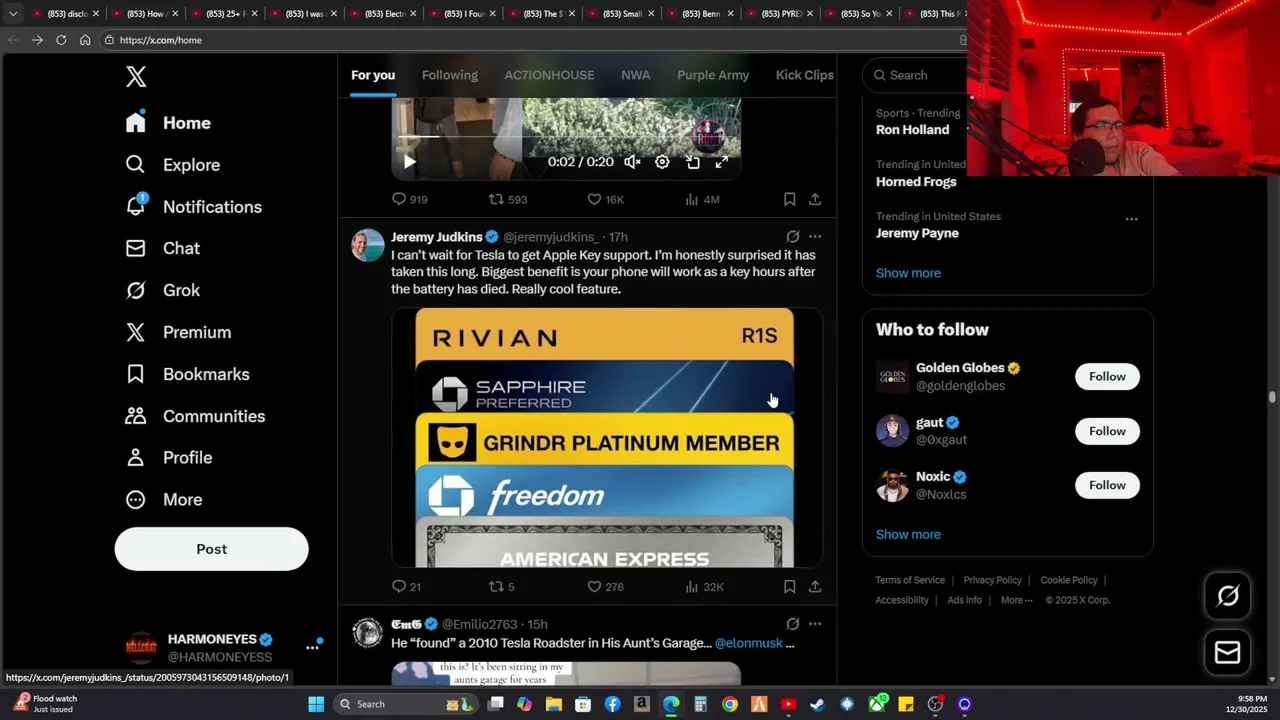Click Show more under trending topics

tap(908, 273)
